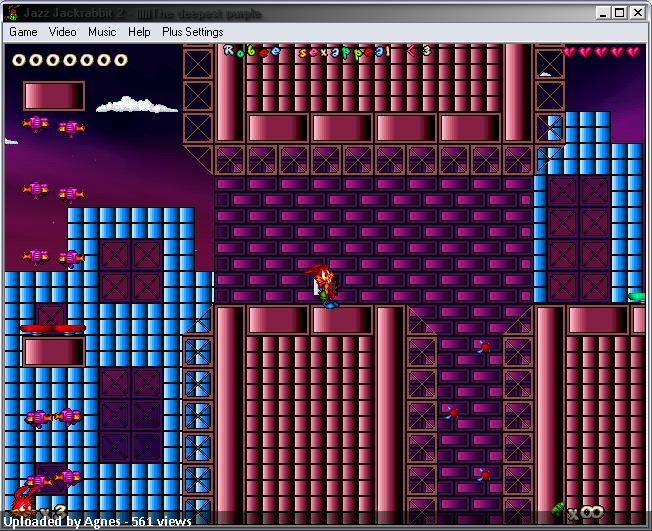652x531 pixels.
Task: Click the first pink heart health icon
Action: pos(569,52)
